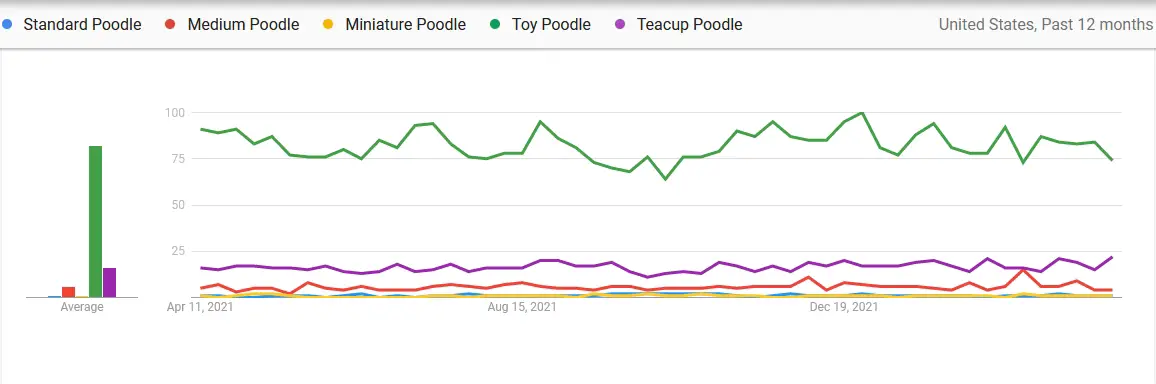Select the Toy Poodle legend label
This screenshot has height=384, width=1156.
tap(551, 24)
